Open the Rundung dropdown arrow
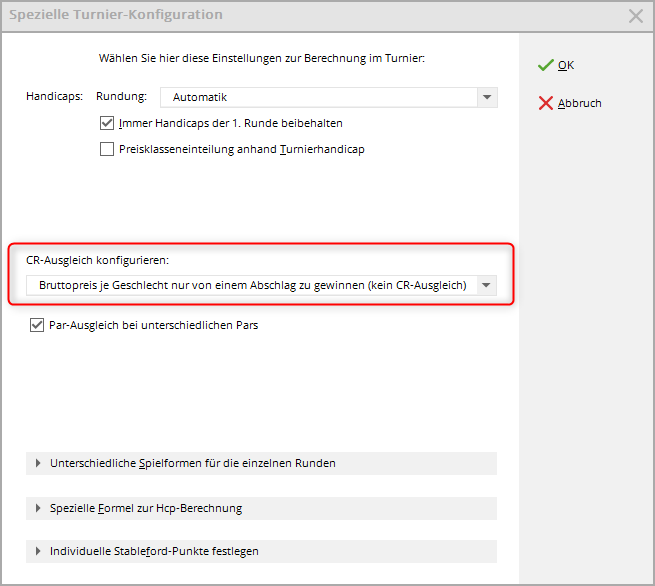The height and width of the screenshot is (586, 655). [x=486, y=97]
